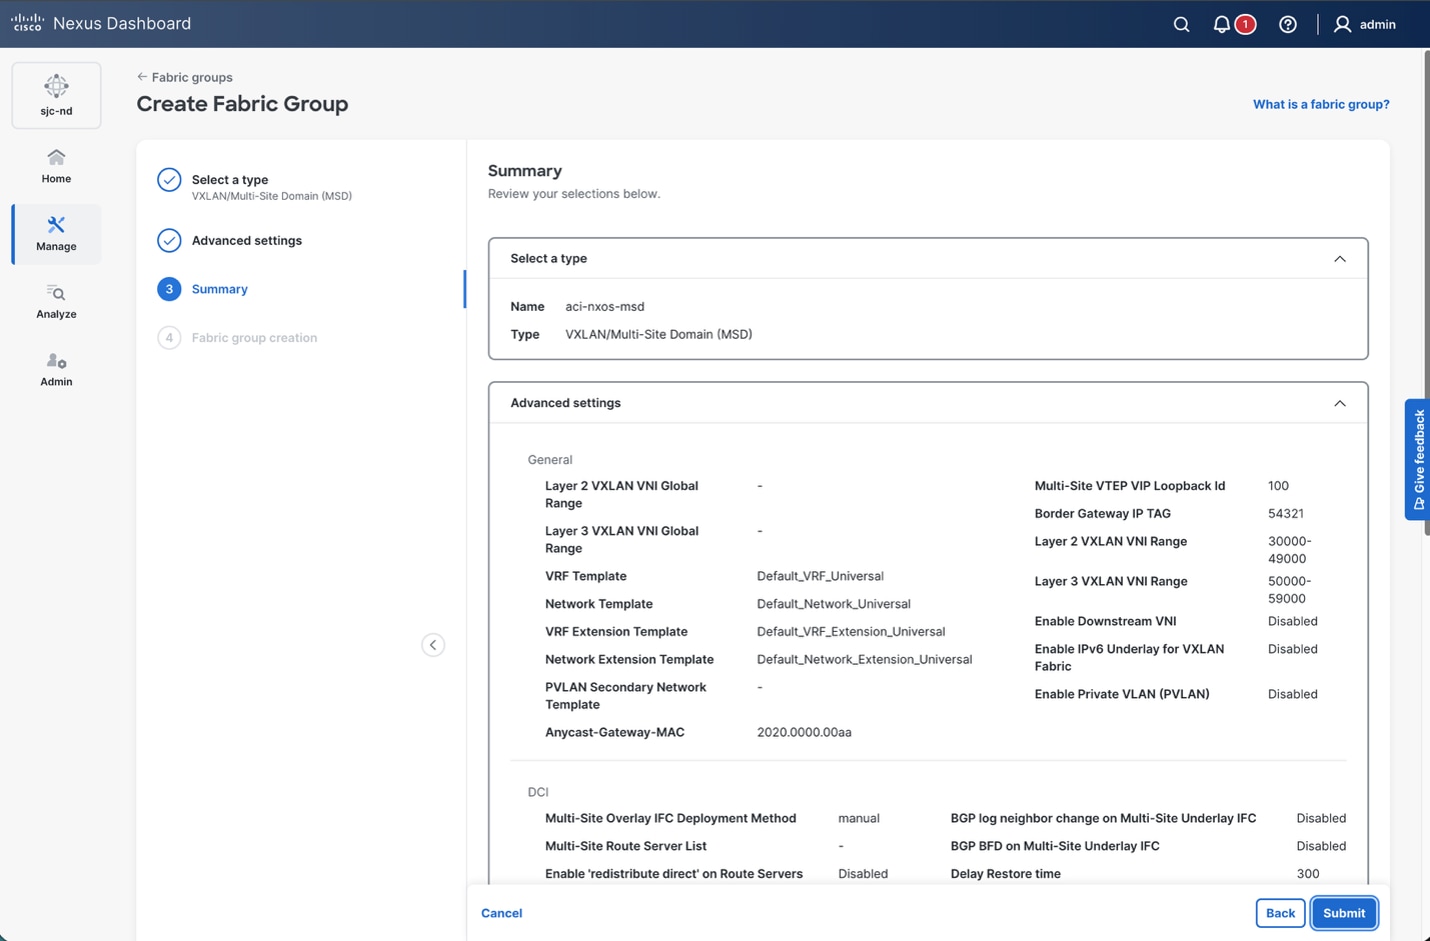The height and width of the screenshot is (941, 1430).
Task: Go to Home in the sidebar
Action: tap(56, 166)
